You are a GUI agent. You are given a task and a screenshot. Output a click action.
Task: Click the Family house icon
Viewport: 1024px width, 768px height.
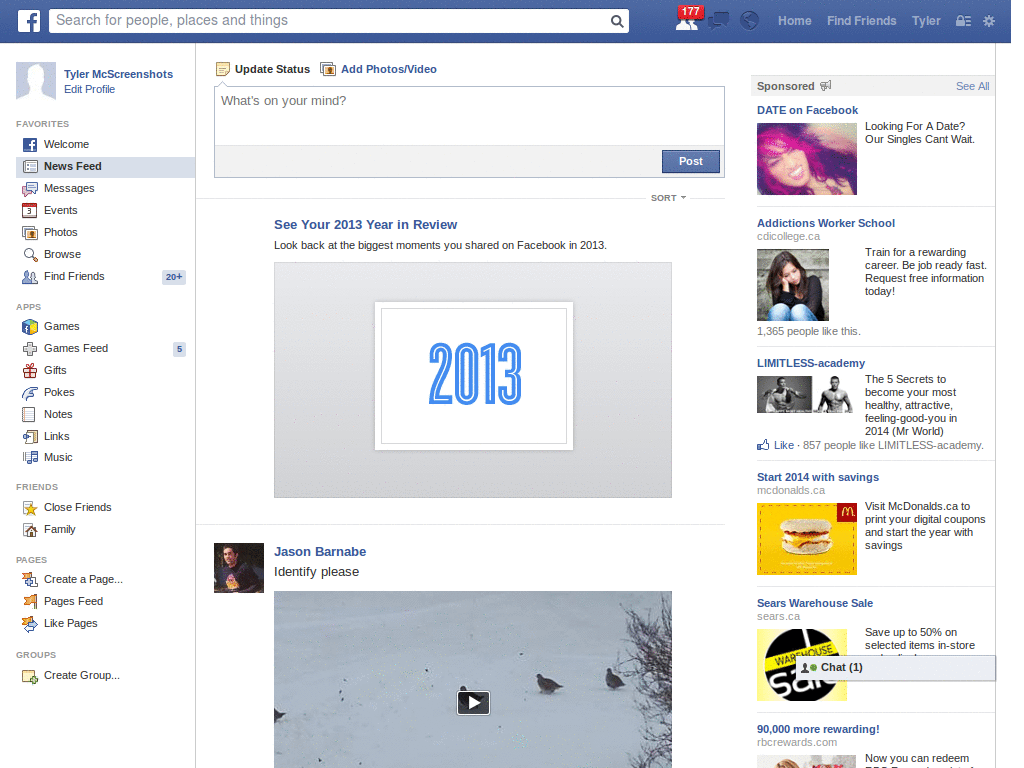(x=29, y=530)
